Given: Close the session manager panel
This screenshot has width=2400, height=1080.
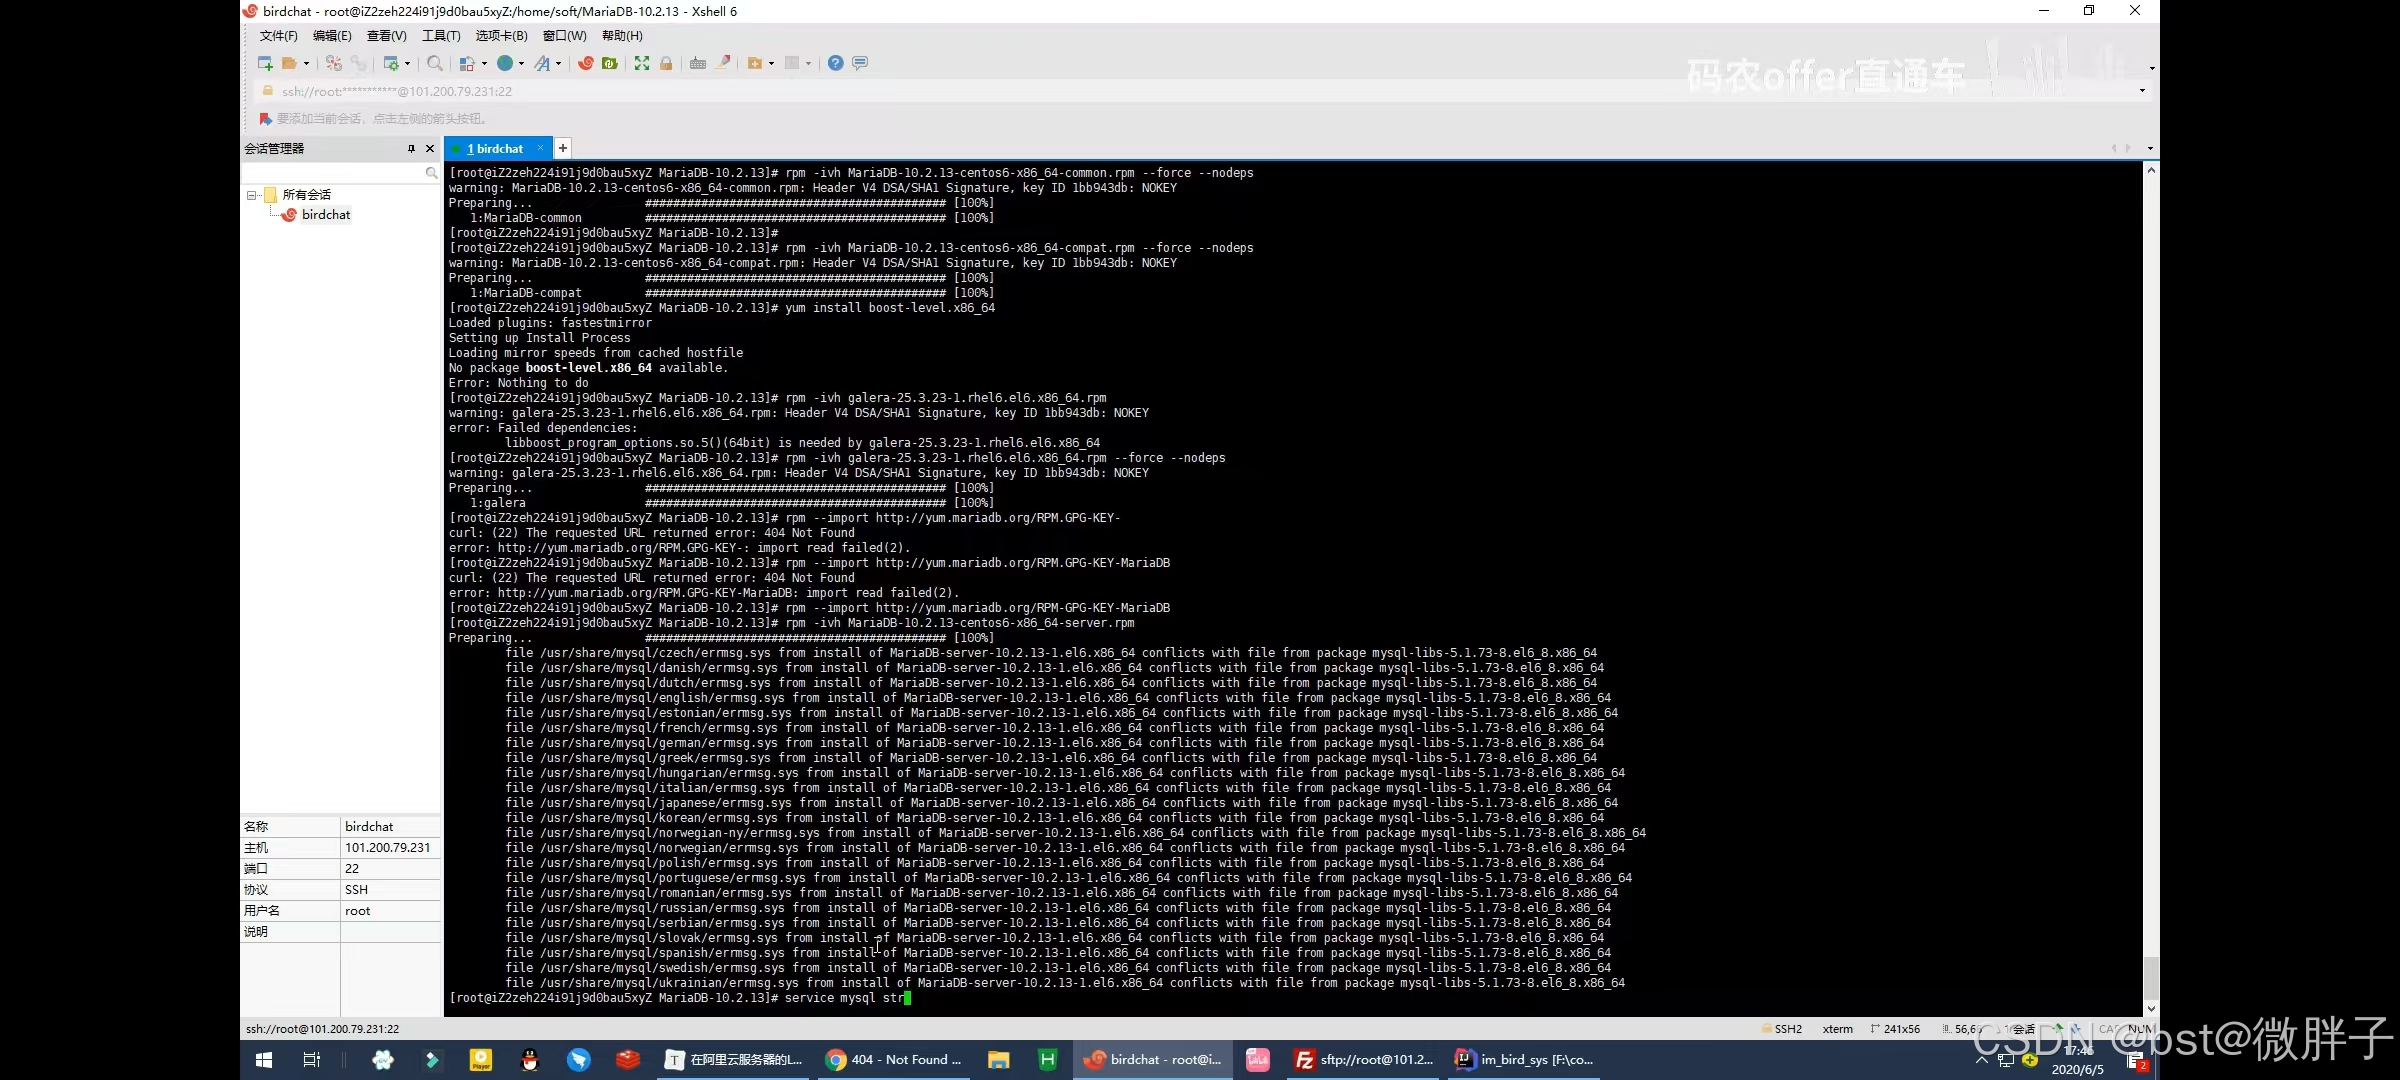Looking at the screenshot, I should [430, 148].
